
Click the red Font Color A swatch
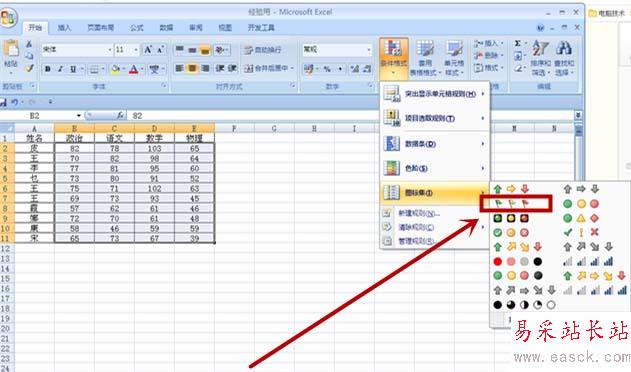point(134,69)
